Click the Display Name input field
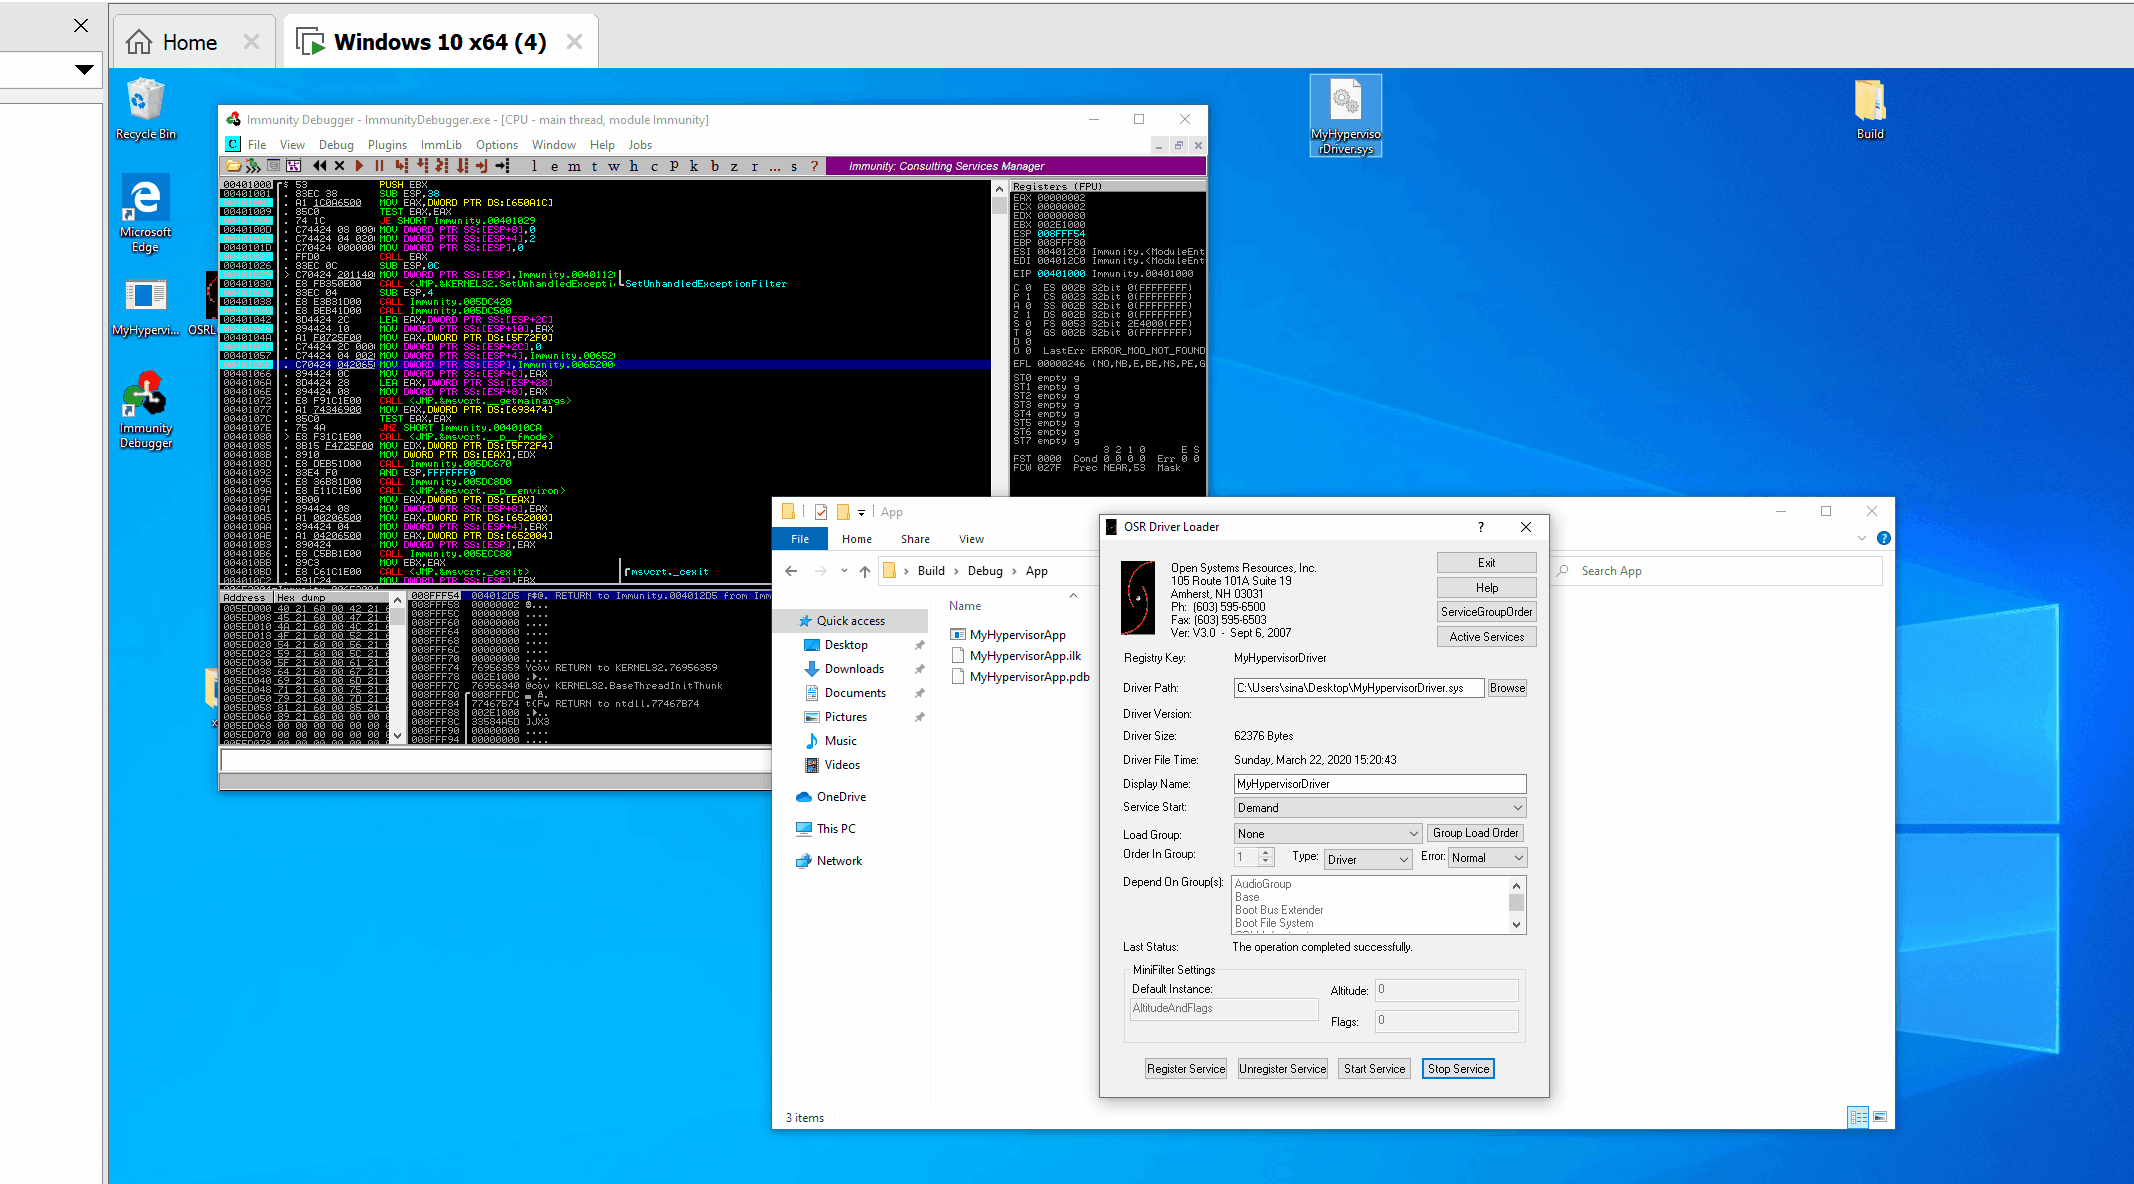Screen dimensions: 2134x1184 click(x=1380, y=784)
